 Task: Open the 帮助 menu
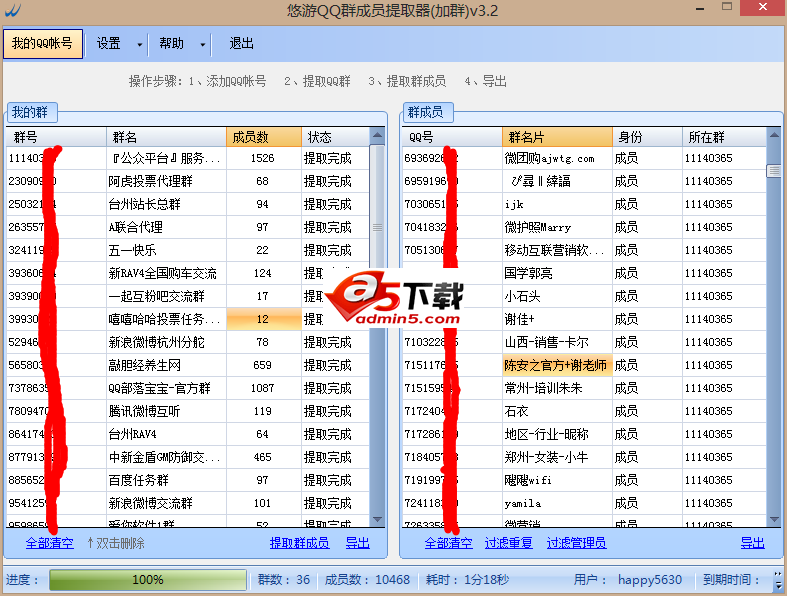[172, 44]
